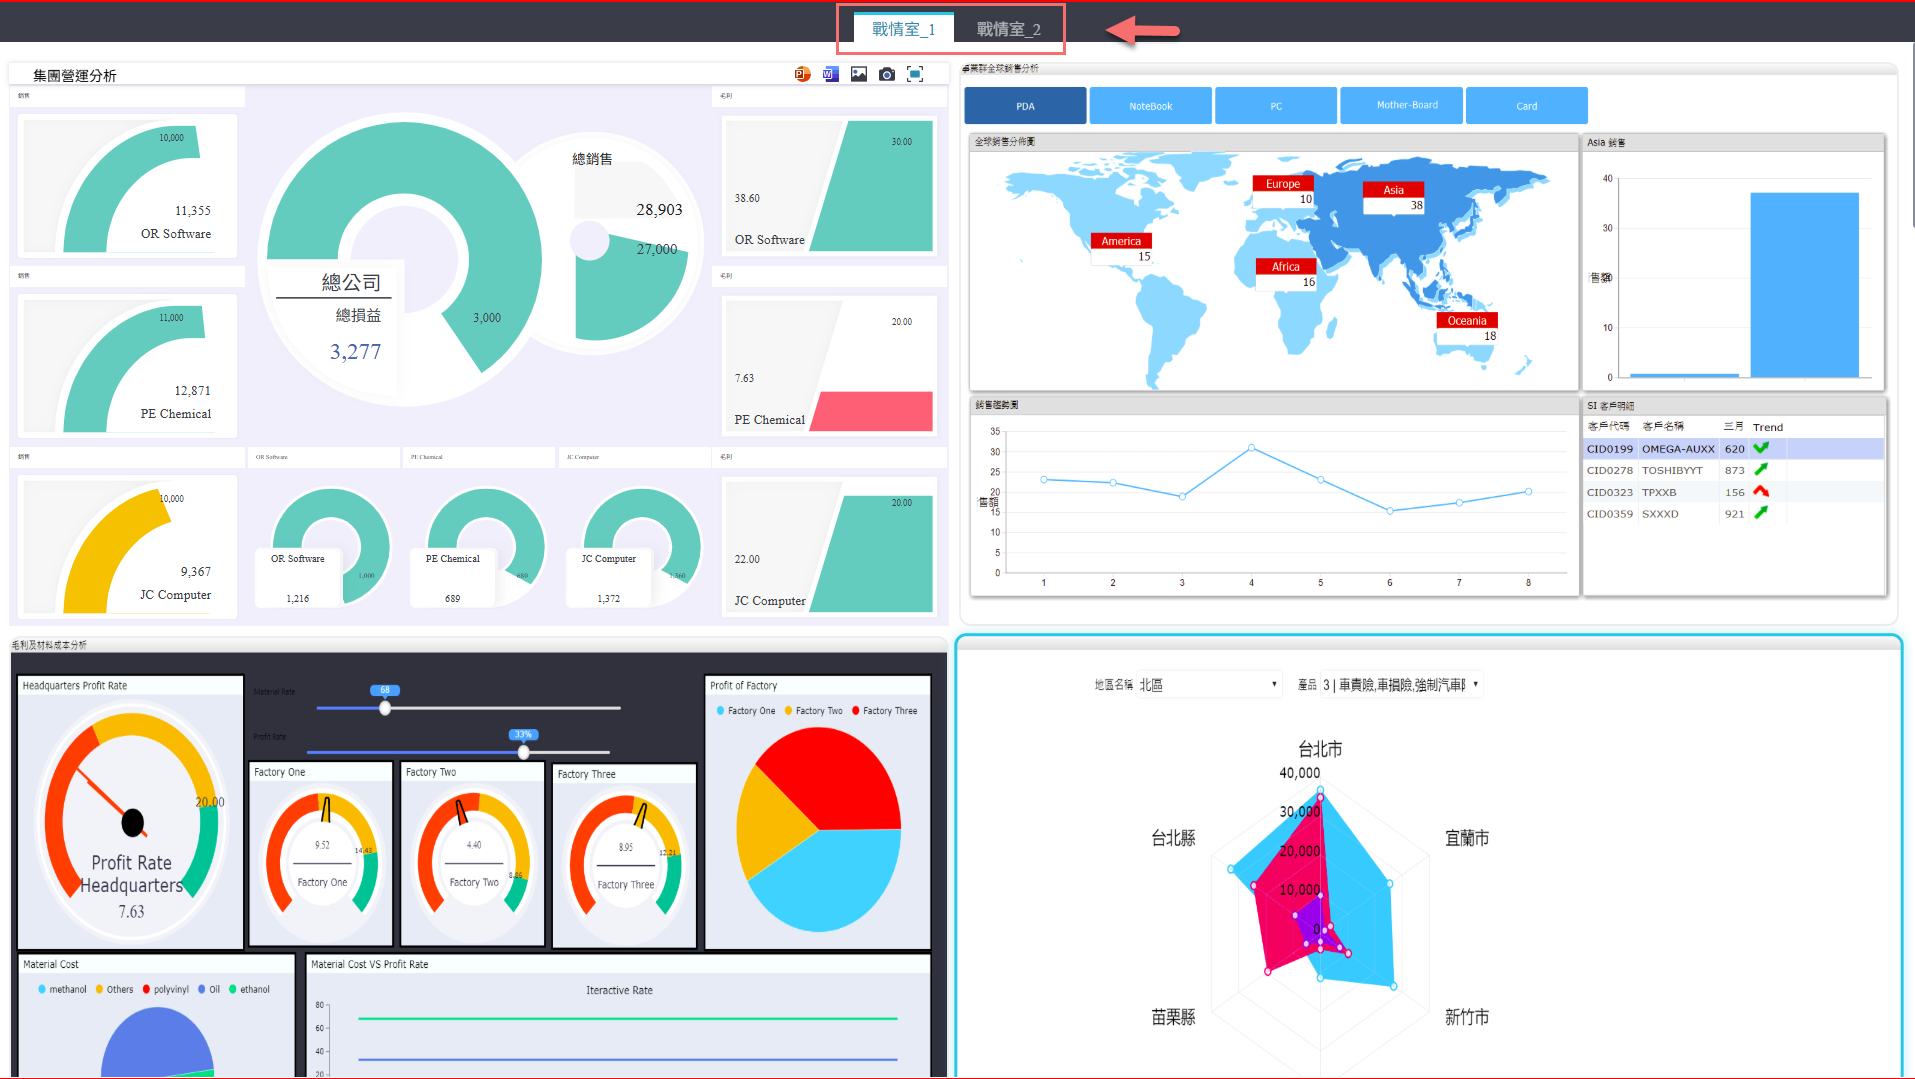Screen dimensions: 1915x1079
Task: Select the 戰情室_1 tab
Action: (x=903, y=29)
